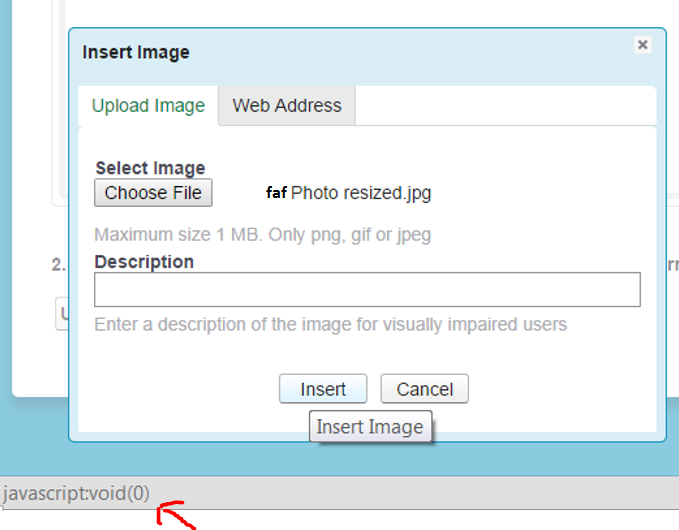The width and height of the screenshot is (679, 530).
Task: Click the Insert Image dialog title
Action: coord(136,52)
